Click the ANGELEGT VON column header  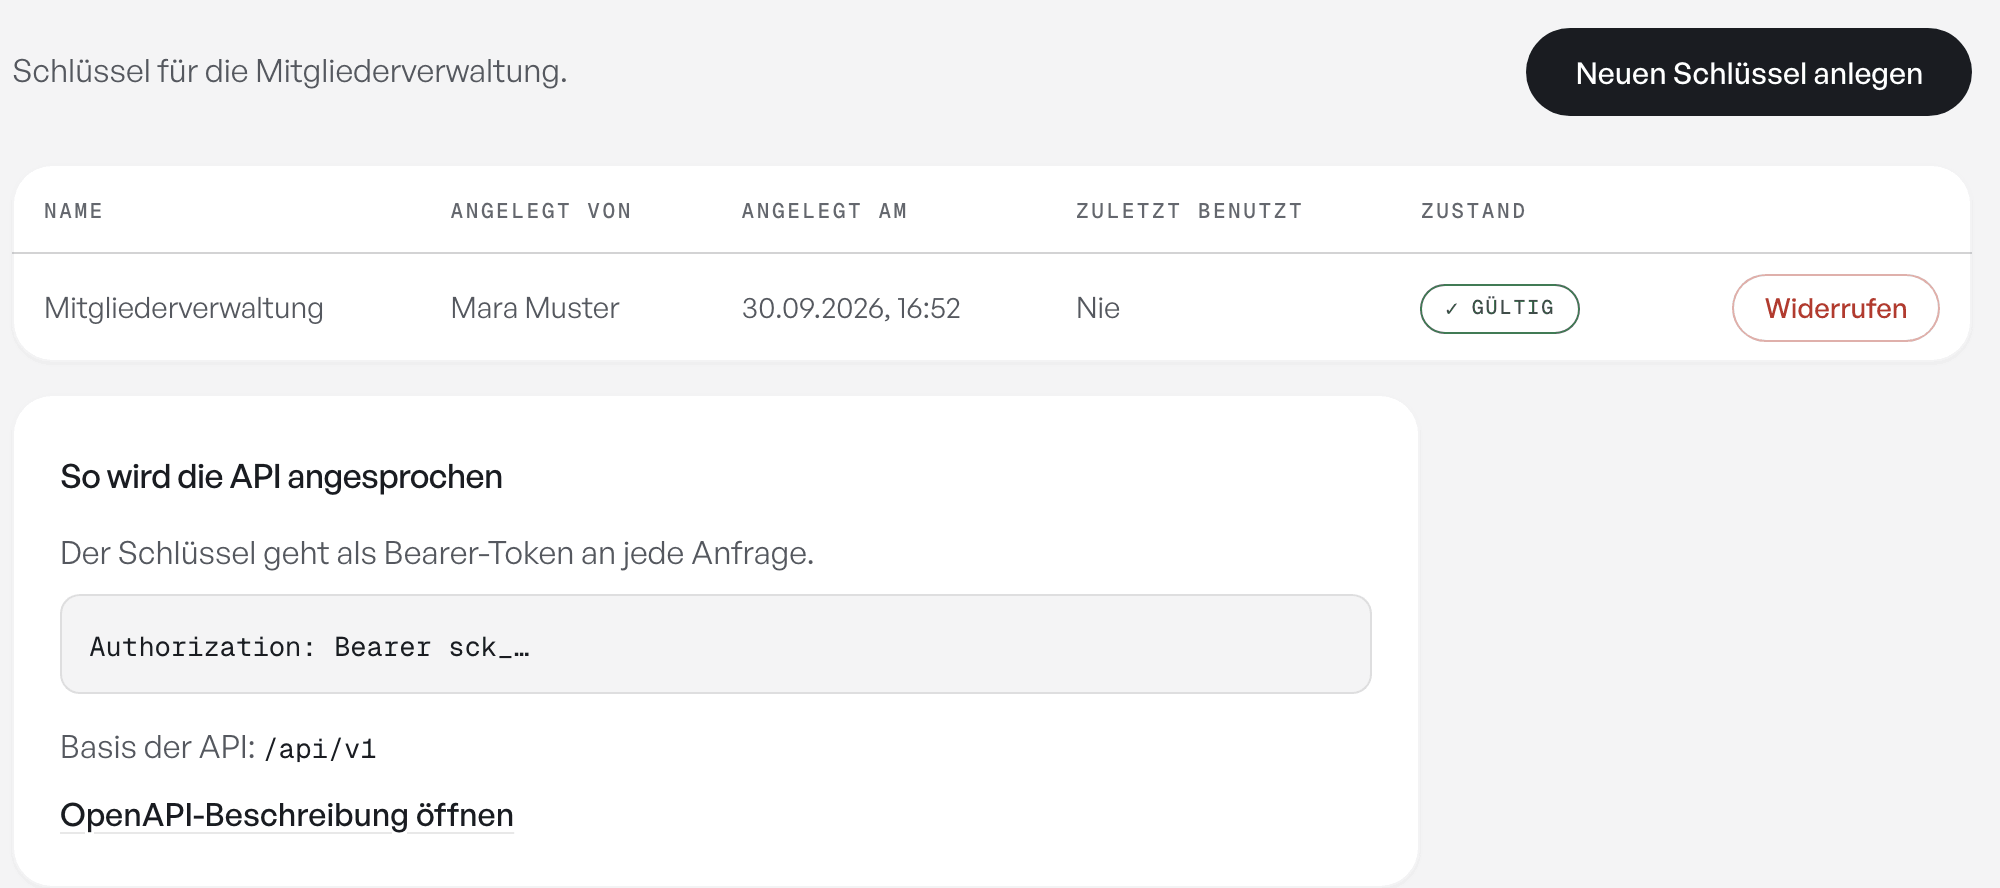tap(541, 211)
